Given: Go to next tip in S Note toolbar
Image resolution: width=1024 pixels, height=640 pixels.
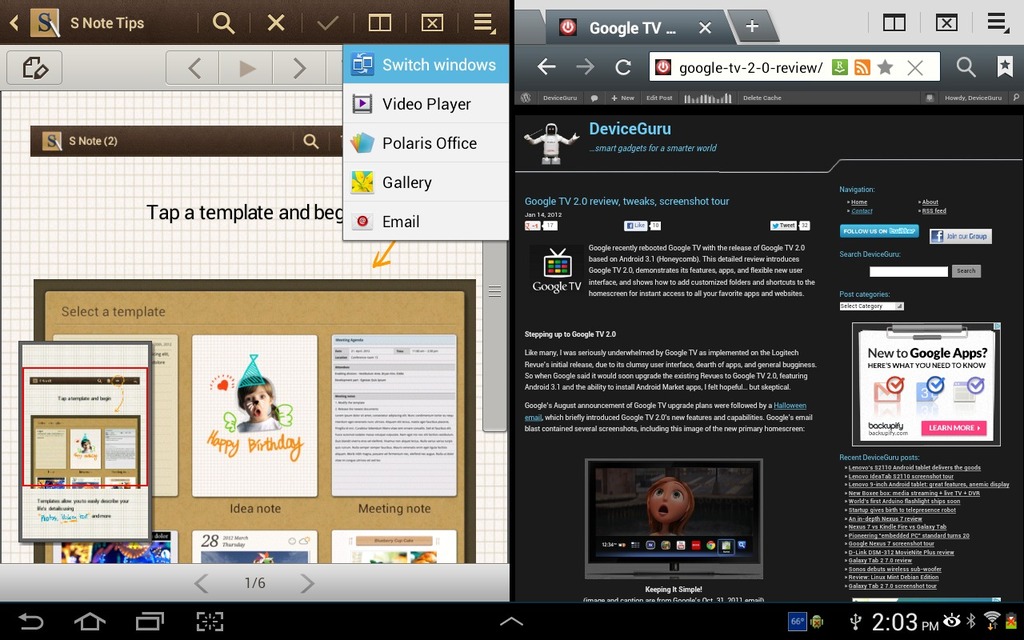Looking at the screenshot, I should 299,68.
